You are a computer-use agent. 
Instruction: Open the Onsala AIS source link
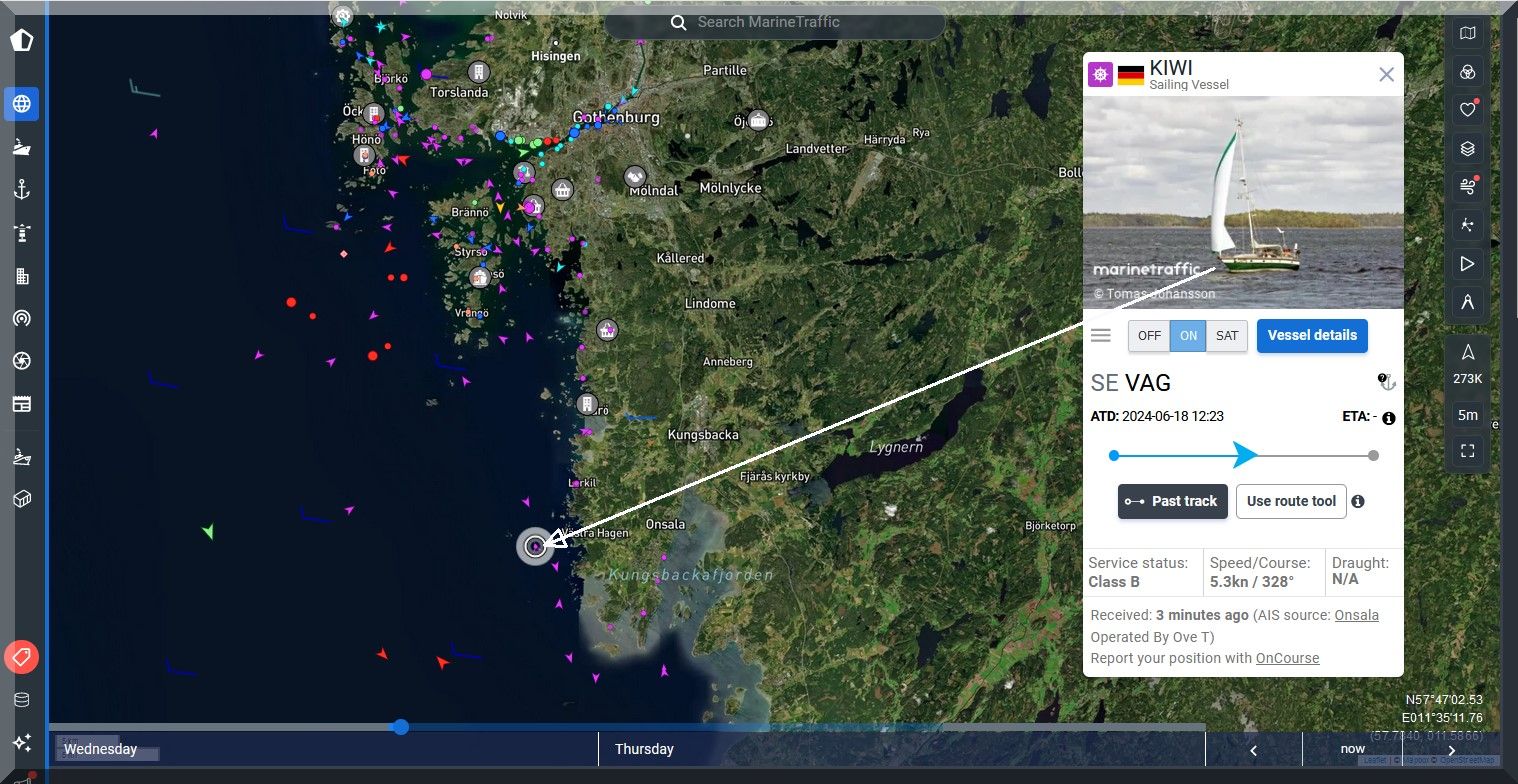tap(1356, 615)
